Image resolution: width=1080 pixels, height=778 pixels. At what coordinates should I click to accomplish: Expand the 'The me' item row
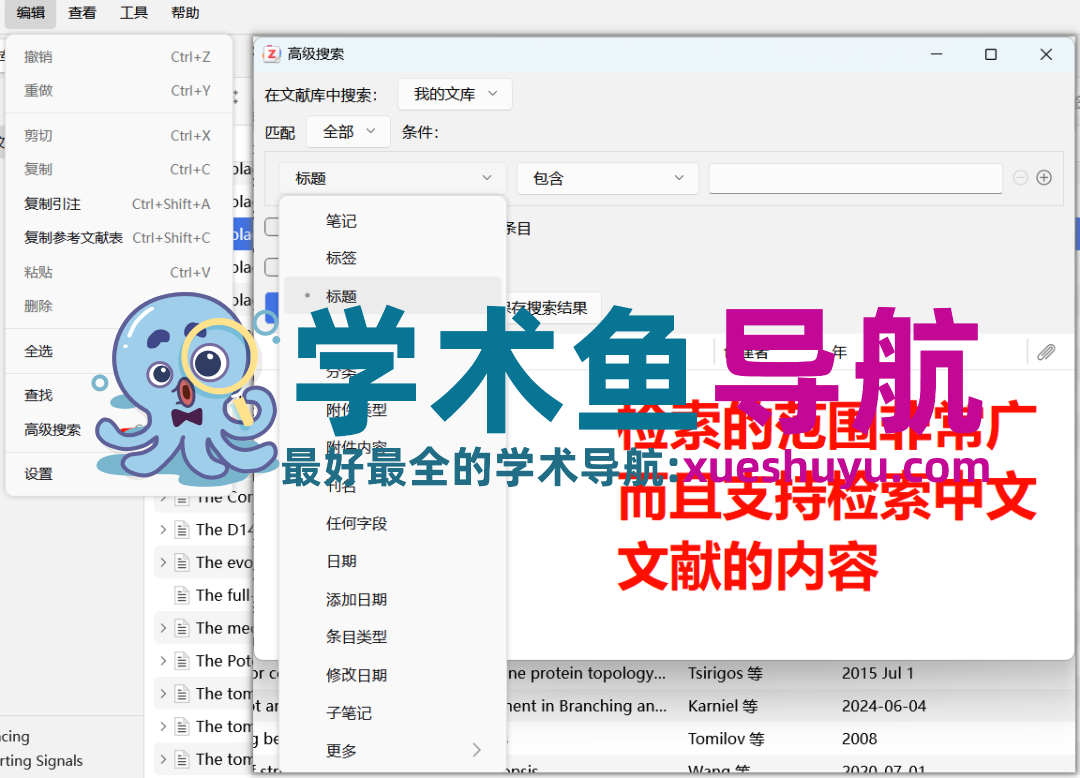pos(163,628)
